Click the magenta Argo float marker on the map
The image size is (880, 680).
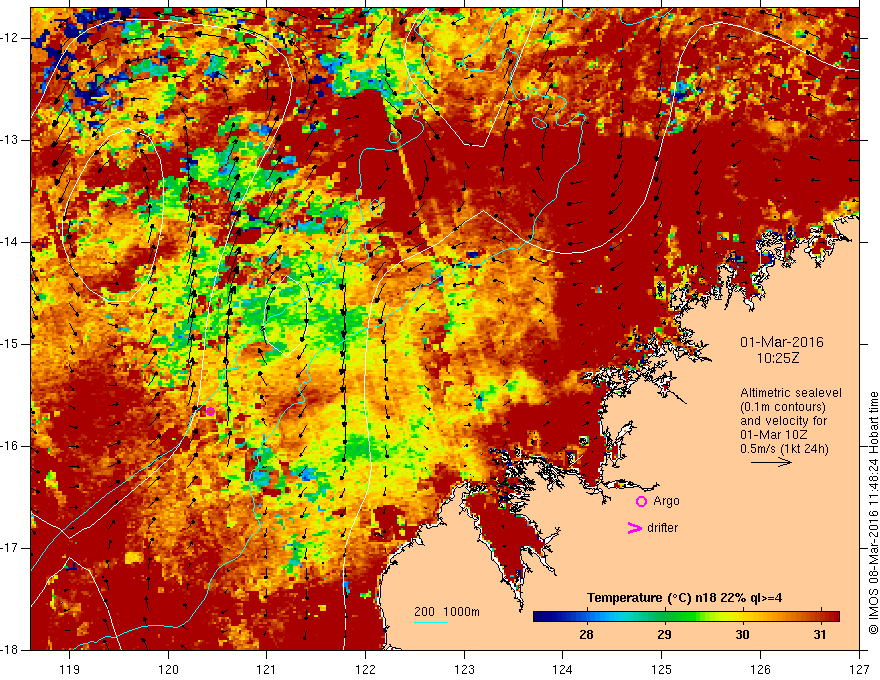click(x=210, y=411)
